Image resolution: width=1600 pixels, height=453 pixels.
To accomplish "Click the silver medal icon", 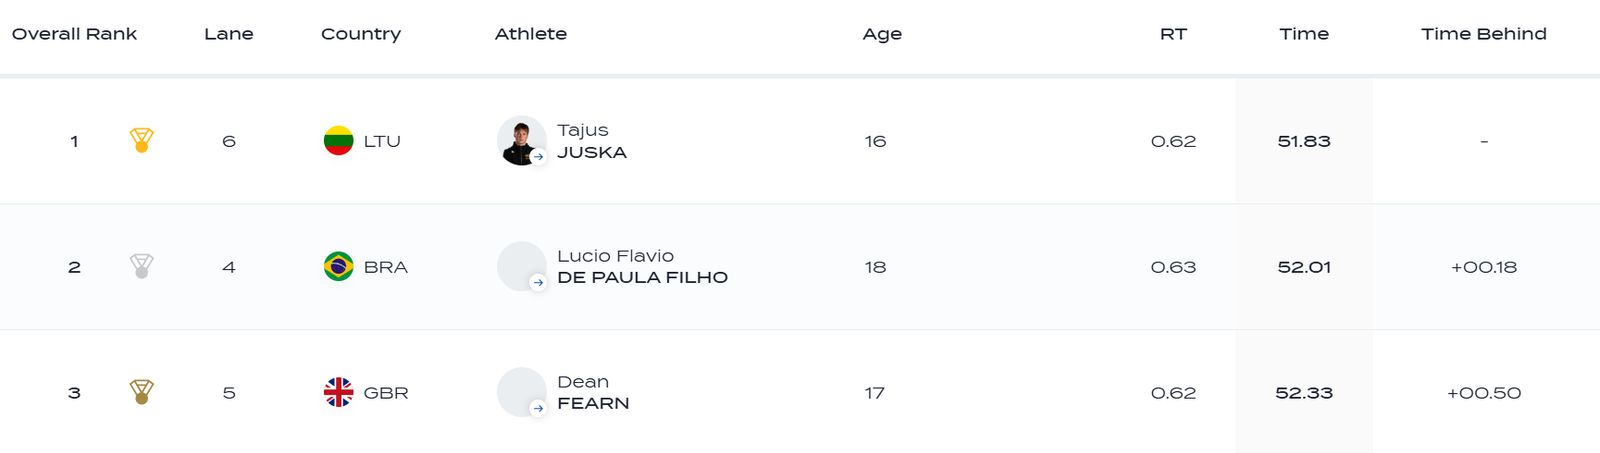I will (x=142, y=266).
